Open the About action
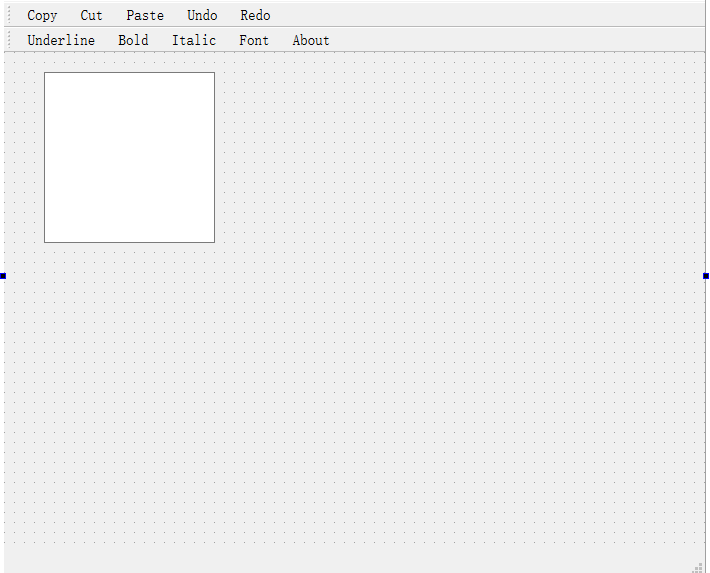This screenshot has height=573, width=710. click(x=311, y=40)
